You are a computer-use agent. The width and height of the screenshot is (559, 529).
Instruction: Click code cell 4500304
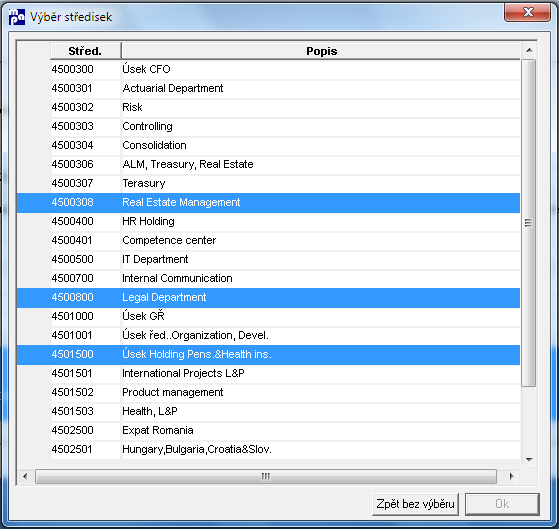86,145
